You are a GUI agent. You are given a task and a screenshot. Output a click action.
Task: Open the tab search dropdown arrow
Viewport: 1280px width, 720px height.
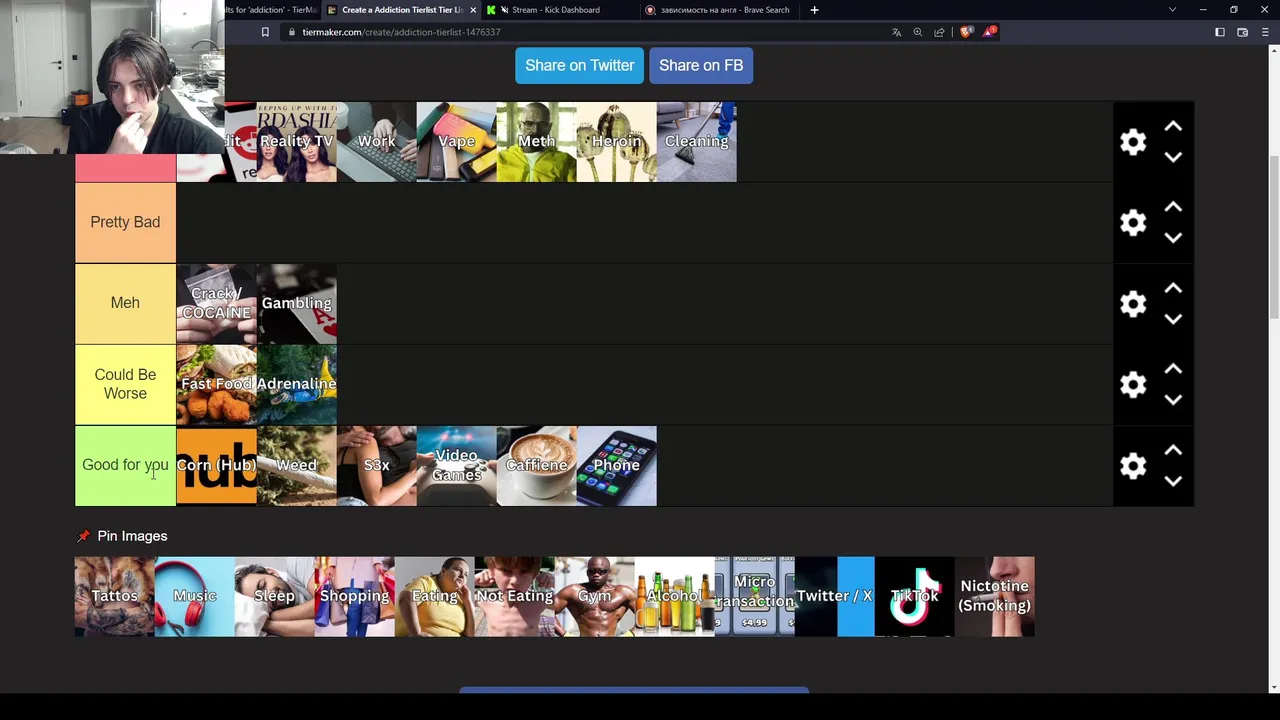tap(1172, 10)
